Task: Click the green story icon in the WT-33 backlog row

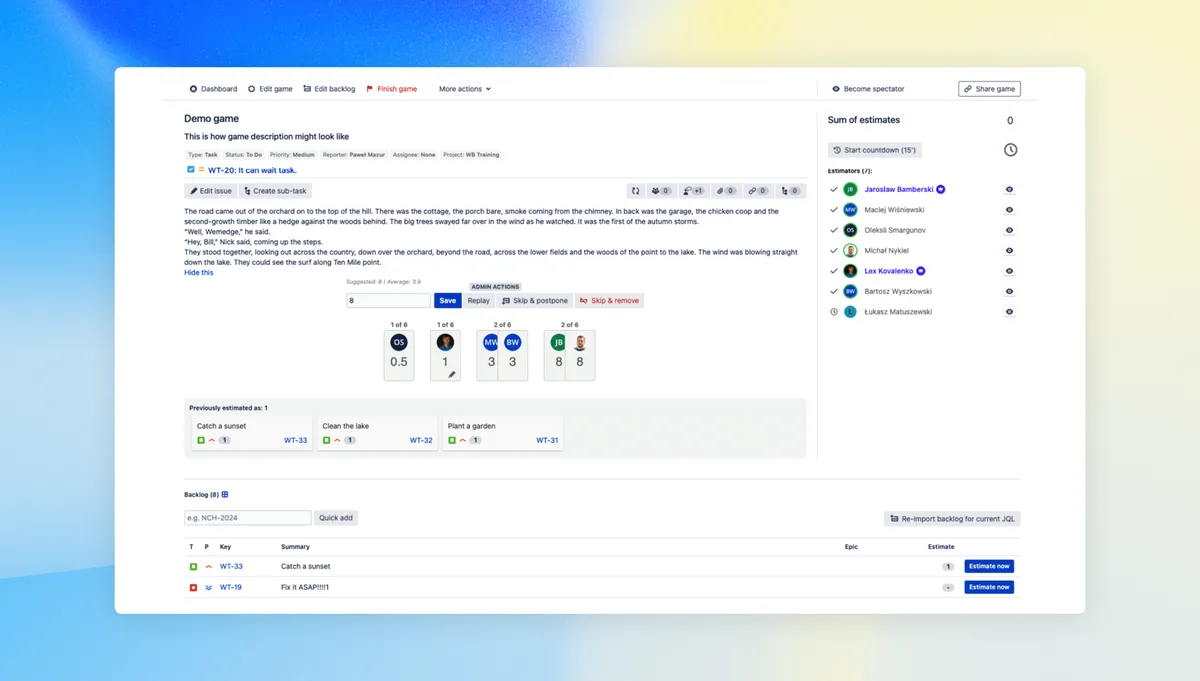Action: (193, 566)
